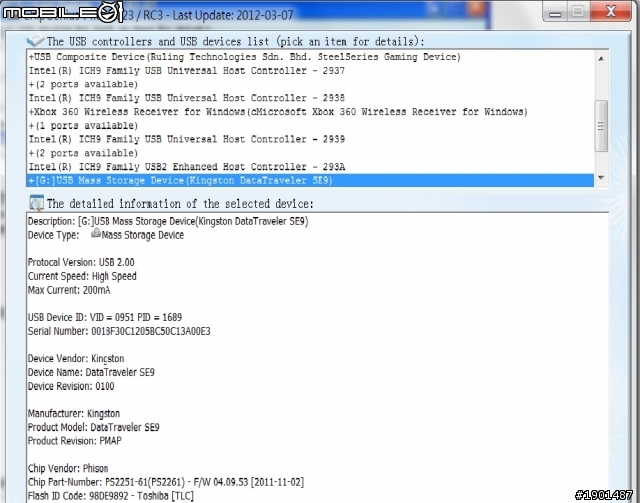Click the USB Device ID VID/PID line
Viewport: 640px width, 503px height.
105,317
